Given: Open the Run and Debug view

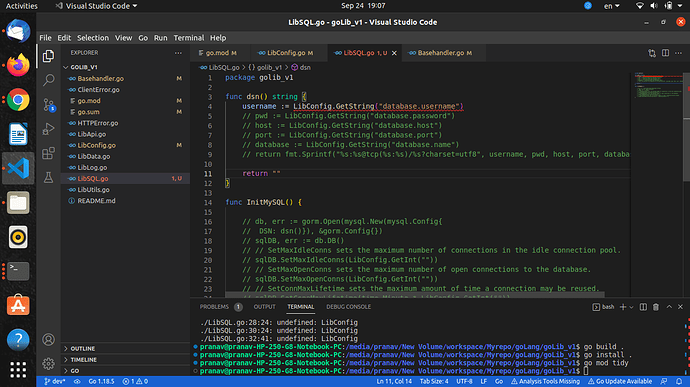Looking at the screenshot, I should (x=48, y=129).
